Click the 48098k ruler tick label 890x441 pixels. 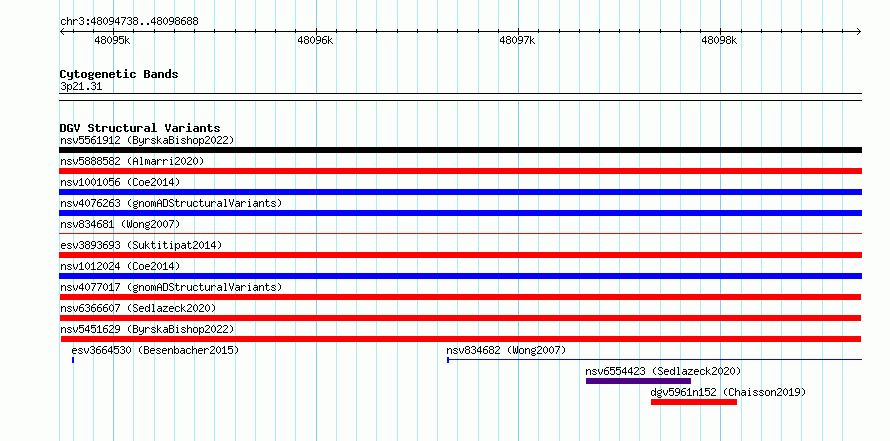[x=719, y=40]
